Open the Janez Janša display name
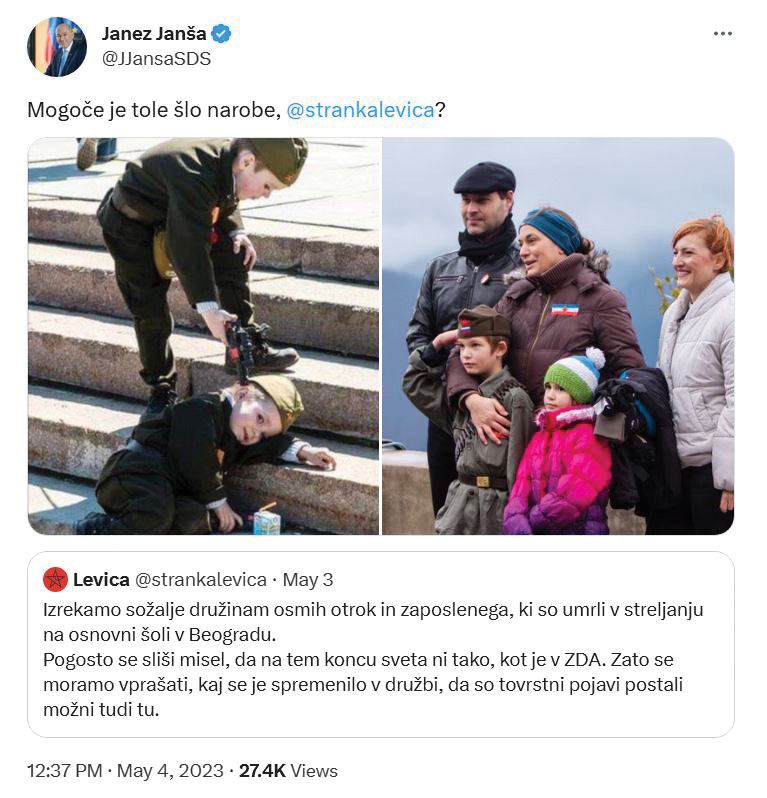The image size is (767, 798). point(154,34)
